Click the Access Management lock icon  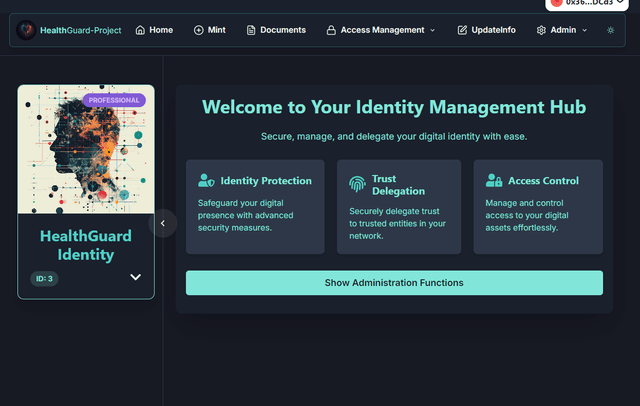pos(331,30)
